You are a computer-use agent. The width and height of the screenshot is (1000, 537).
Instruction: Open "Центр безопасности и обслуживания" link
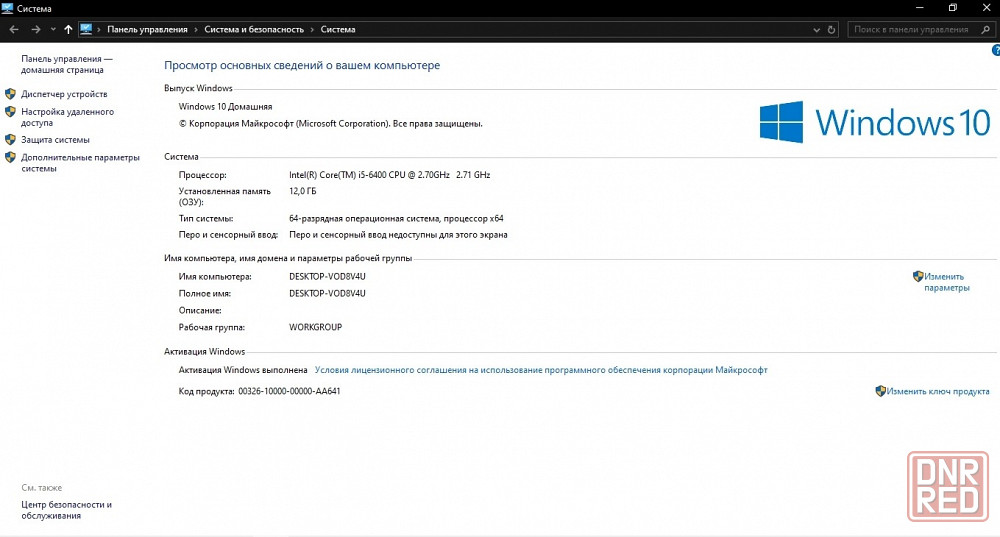(66, 510)
